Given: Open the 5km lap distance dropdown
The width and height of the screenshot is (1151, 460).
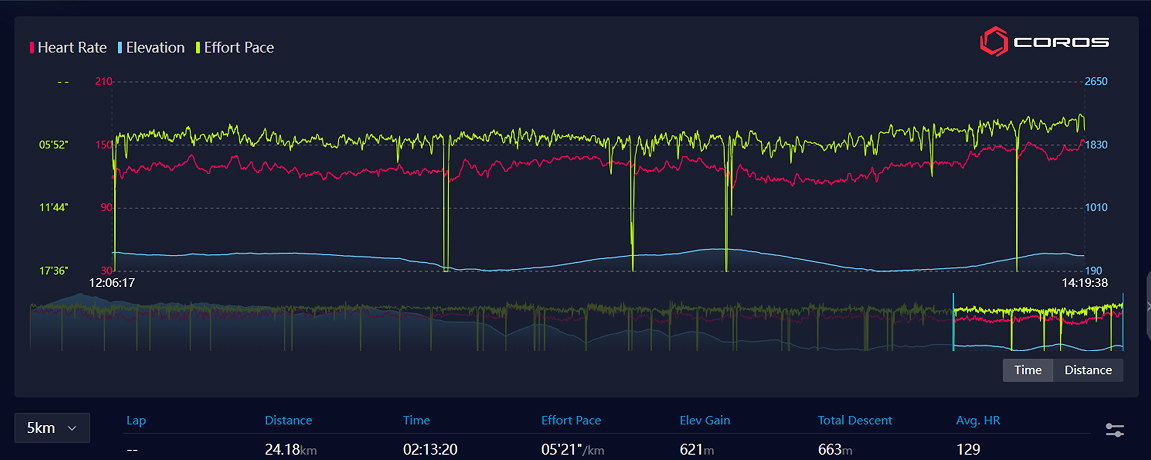Looking at the screenshot, I should 52,428.
